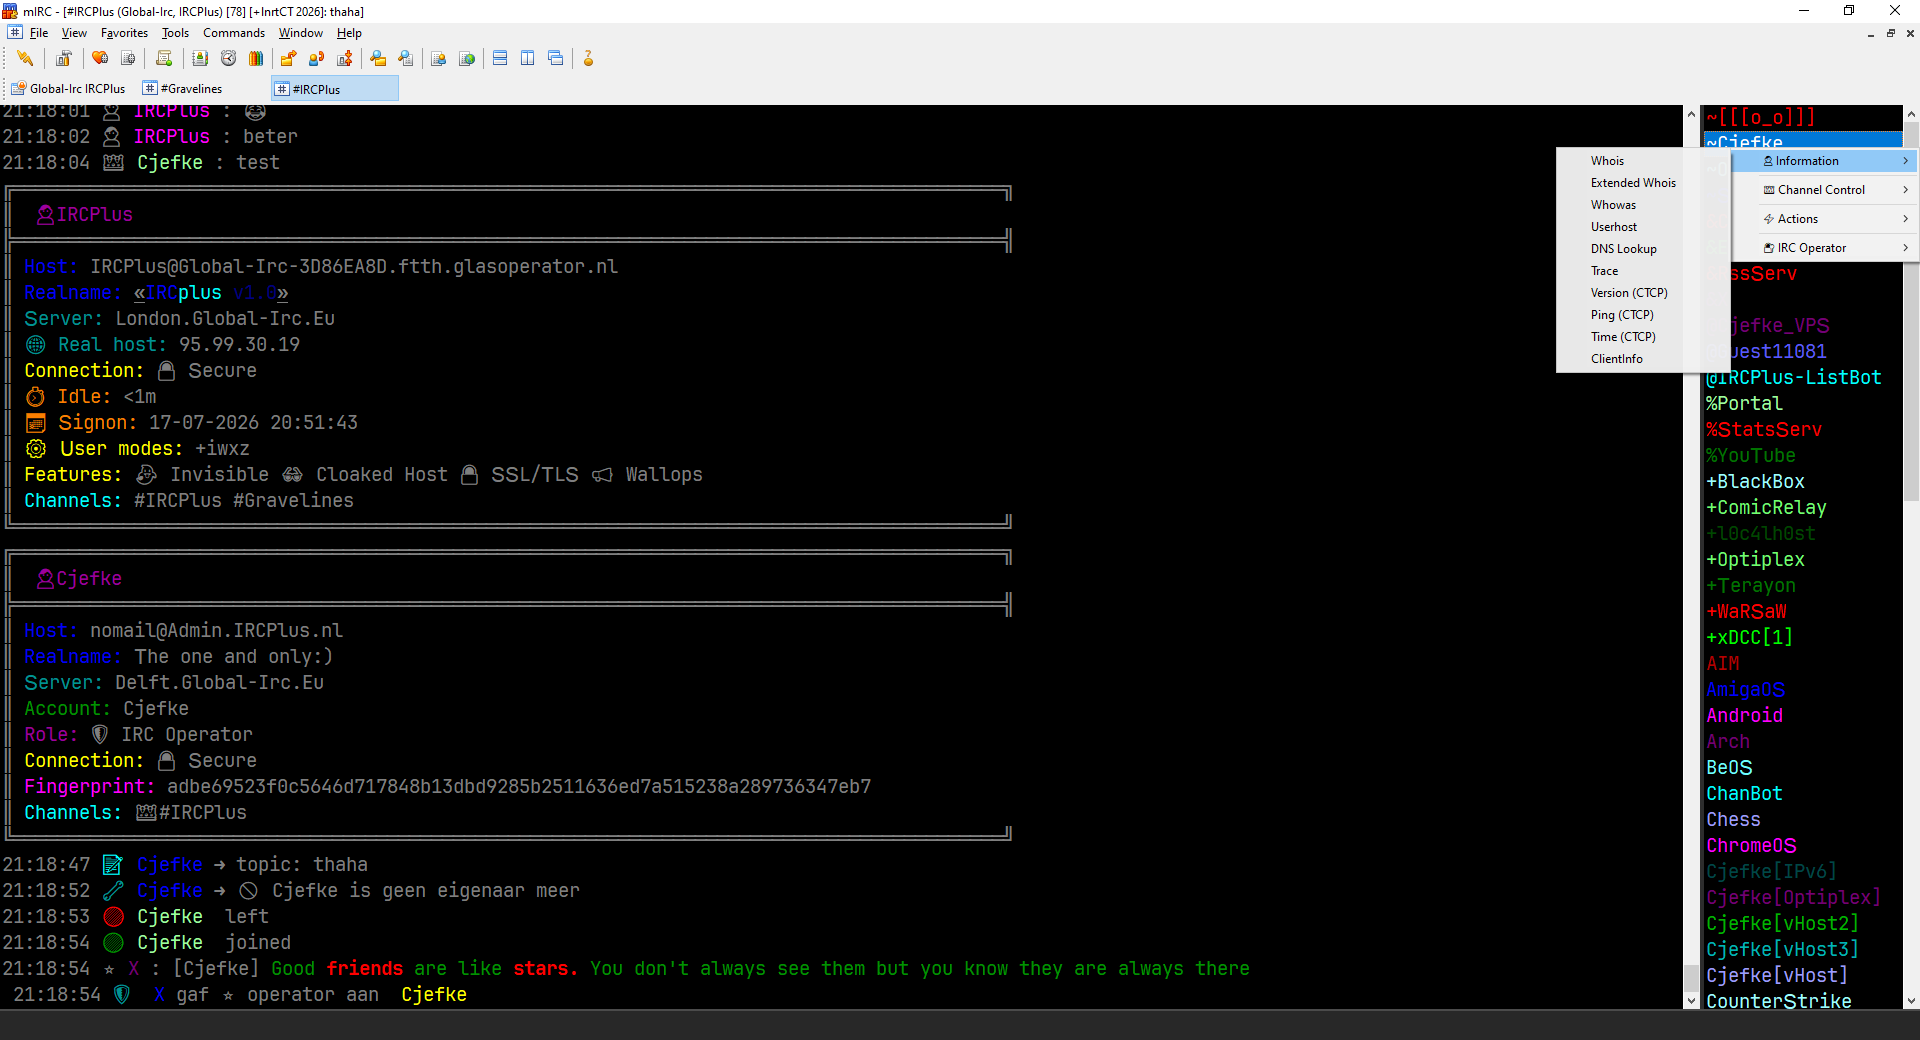Open the Scripts Editor scroll icon

coord(164,58)
